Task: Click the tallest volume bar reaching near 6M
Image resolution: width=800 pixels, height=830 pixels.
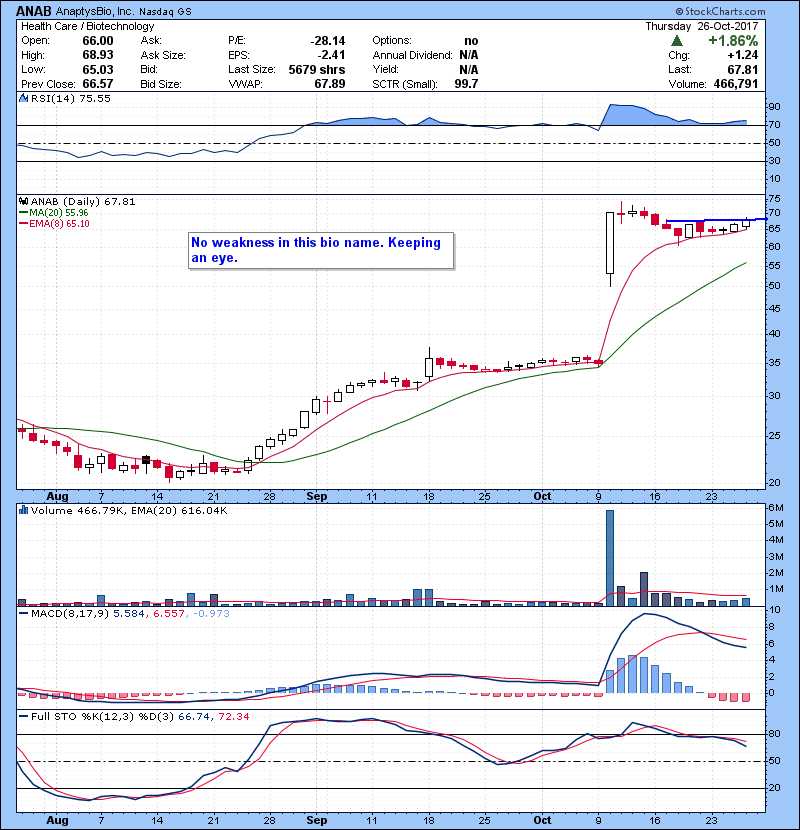Action: (609, 558)
